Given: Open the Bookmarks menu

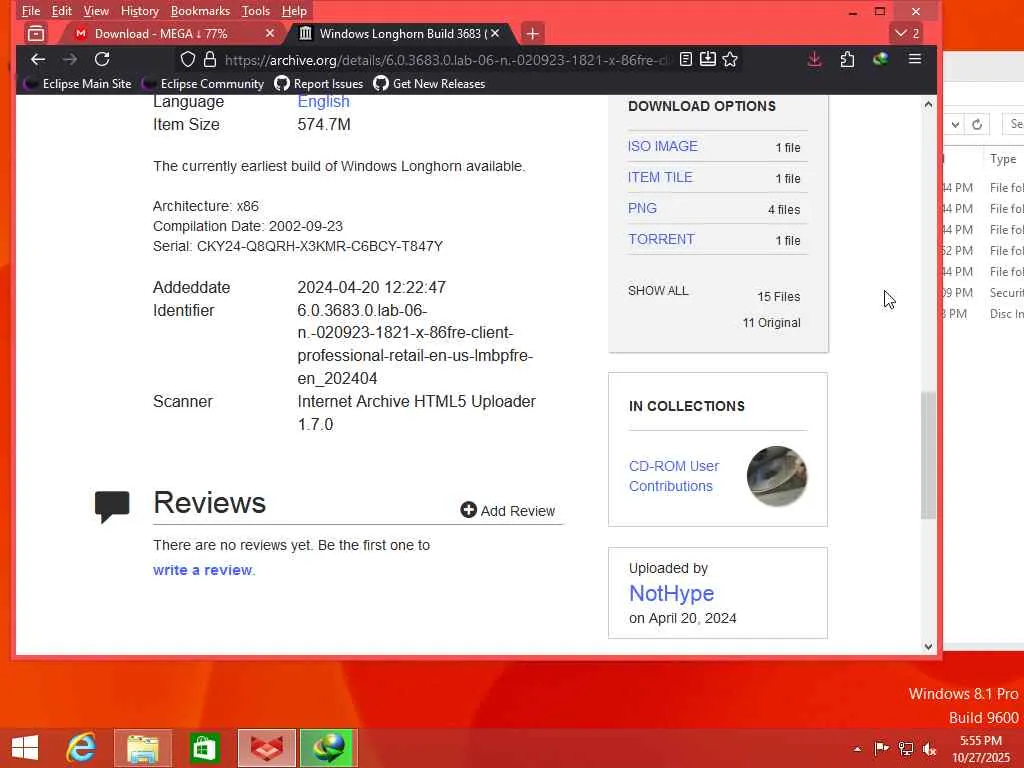Looking at the screenshot, I should pyautogui.click(x=200, y=11).
